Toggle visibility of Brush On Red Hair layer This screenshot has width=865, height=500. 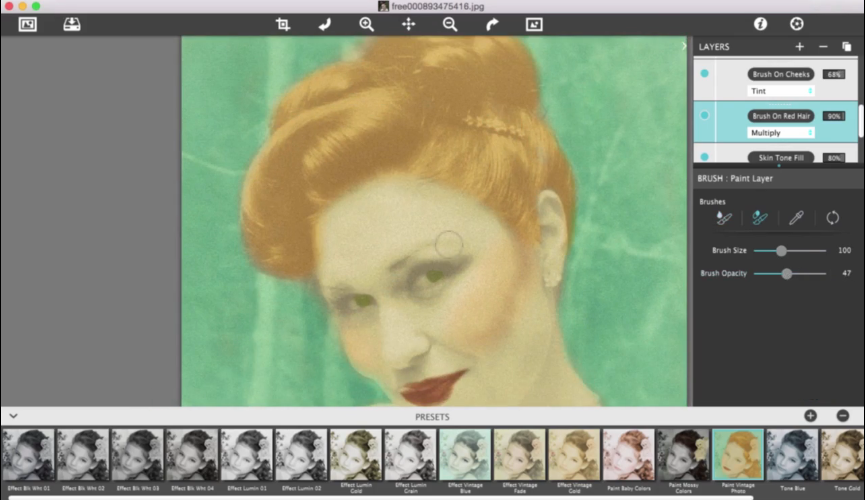[x=705, y=115]
